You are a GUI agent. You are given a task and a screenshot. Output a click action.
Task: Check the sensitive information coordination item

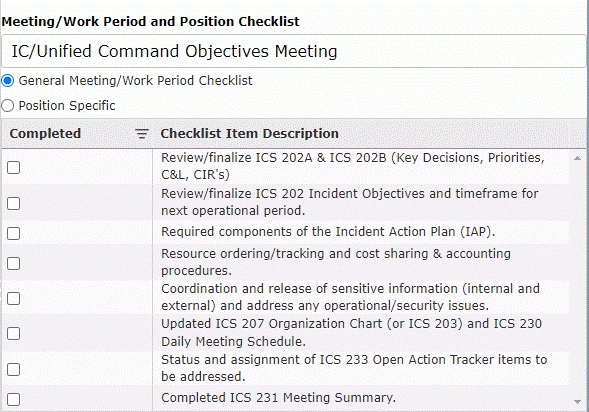(14, 299)
